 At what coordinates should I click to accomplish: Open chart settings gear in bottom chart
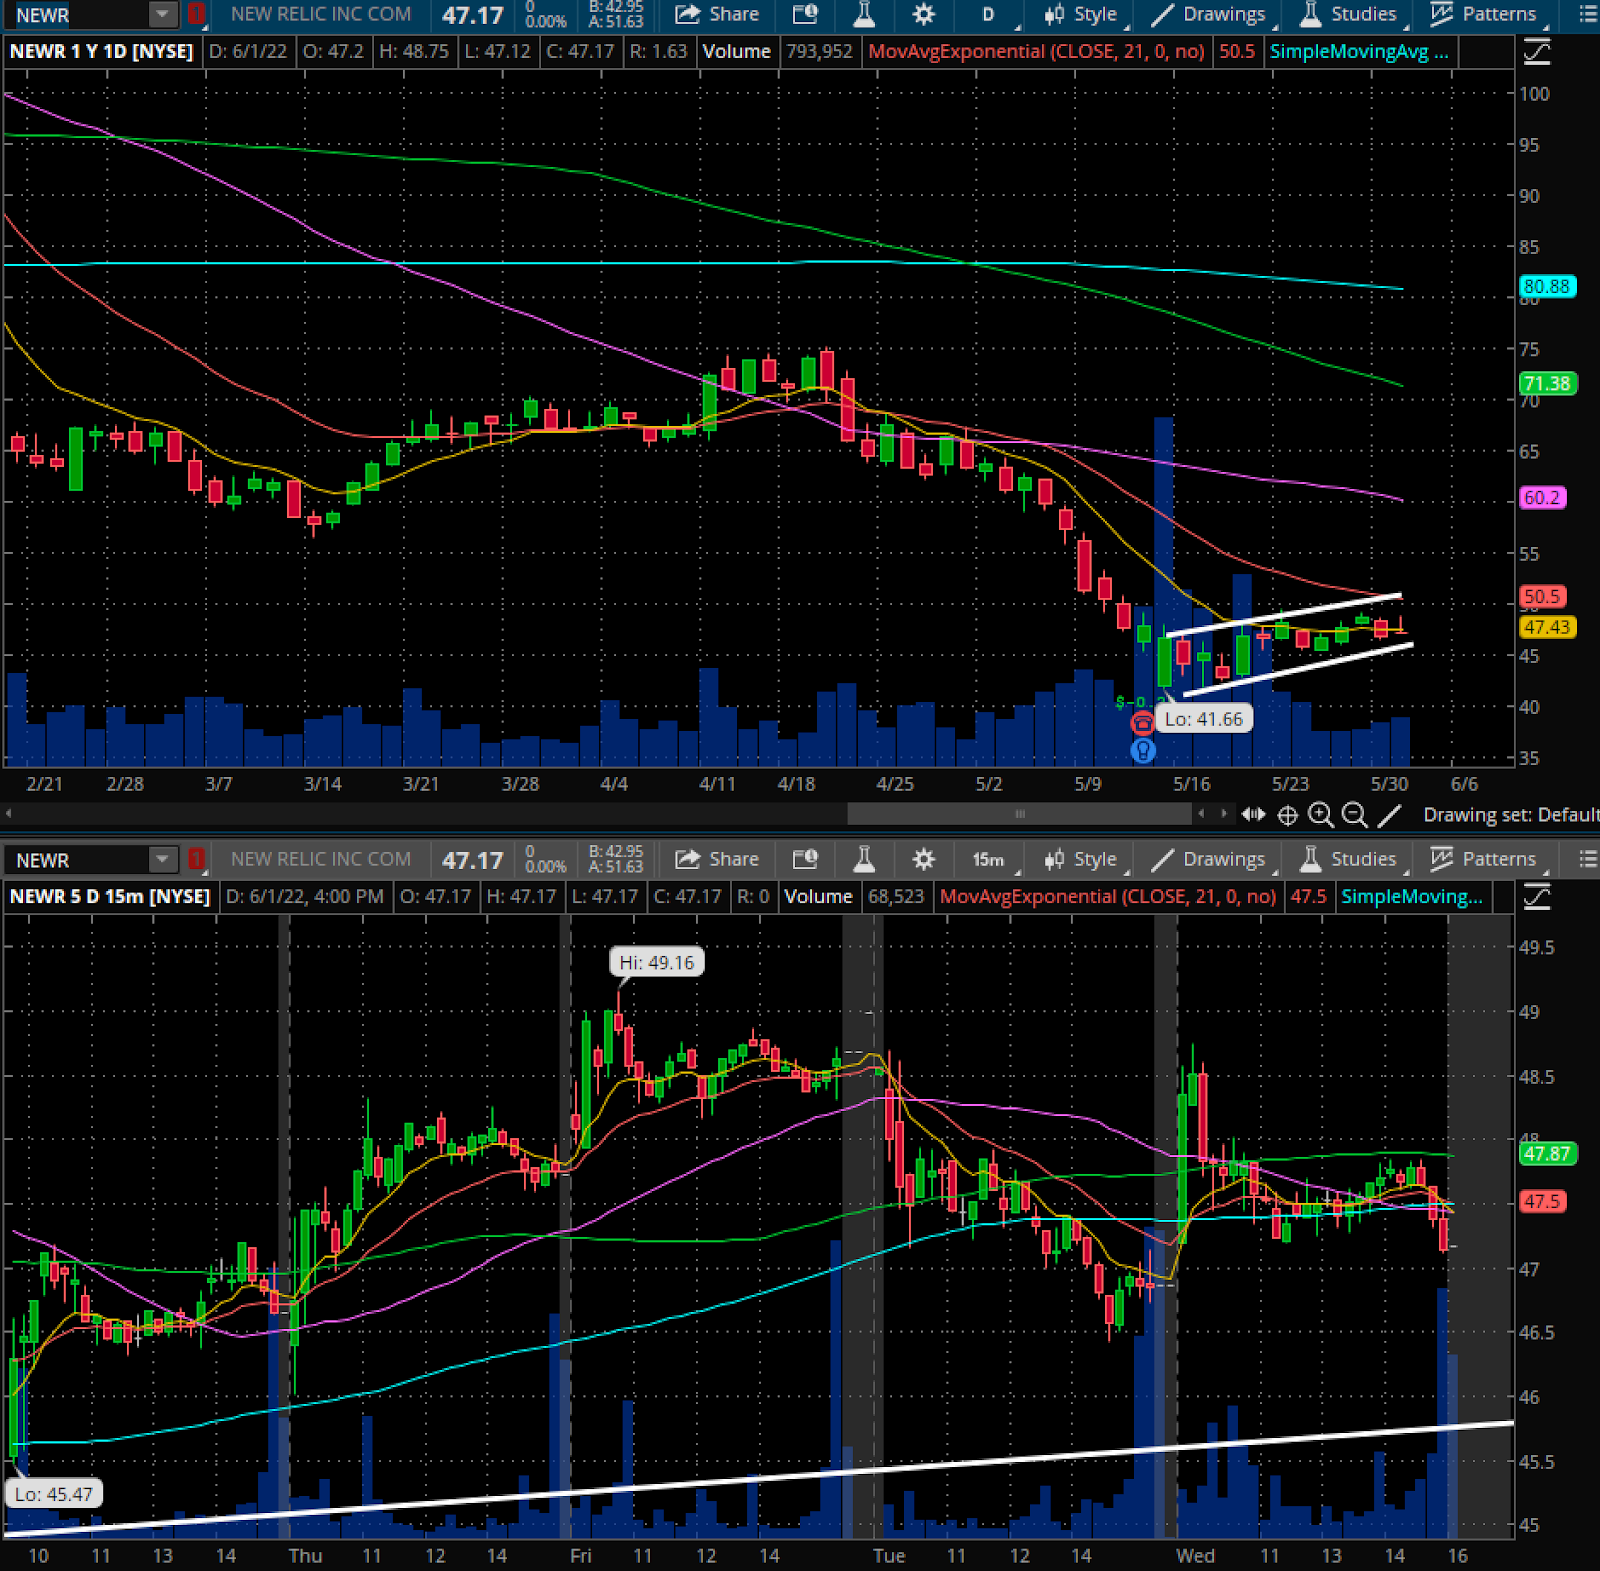tap(924, 859)
